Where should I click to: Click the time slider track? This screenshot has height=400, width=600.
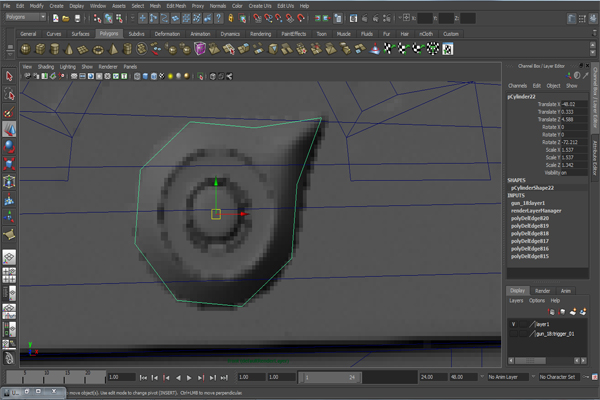[x=55, y=377]
